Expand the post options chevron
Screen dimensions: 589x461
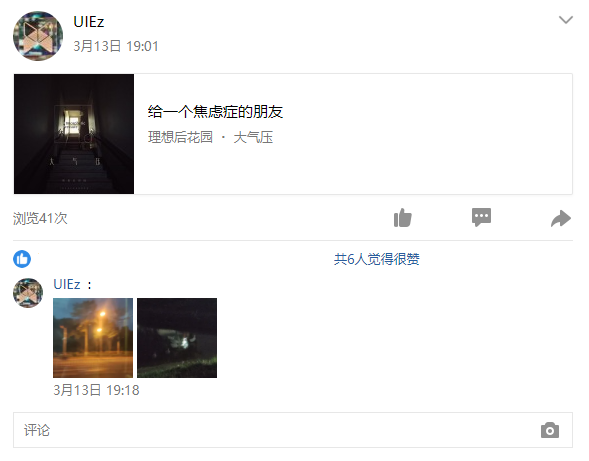pyautogui.click(x=566, y=20)
